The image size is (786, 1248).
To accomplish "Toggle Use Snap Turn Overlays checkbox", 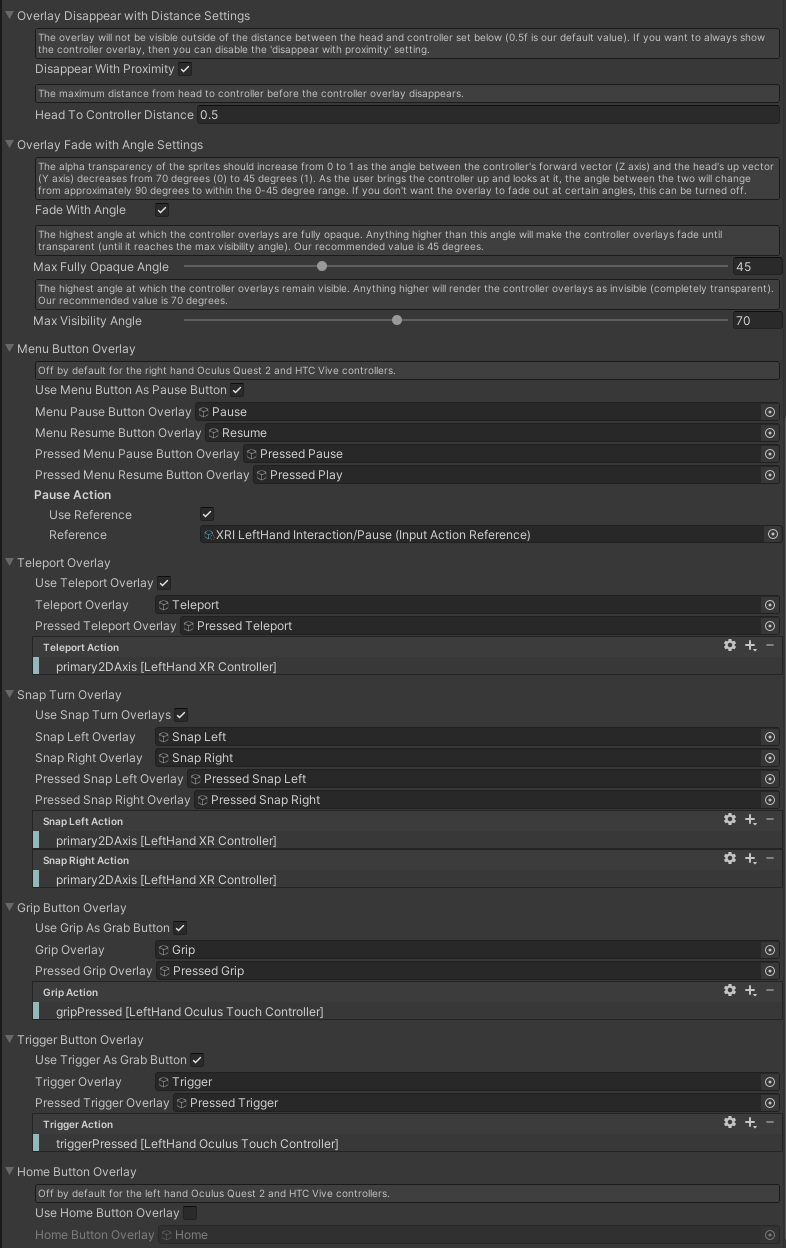I will (x=181, y=715).
